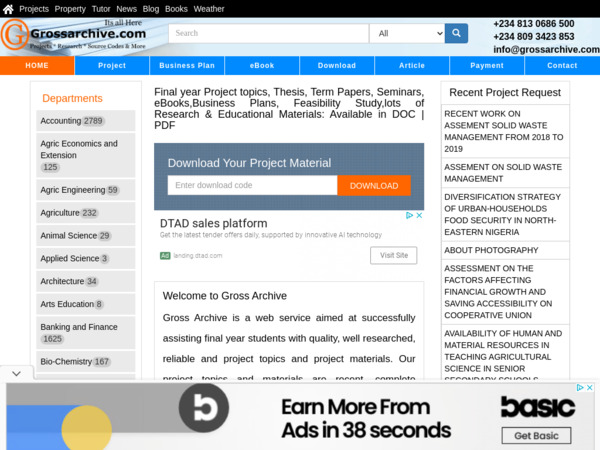Open Availability of Human and Material Resources
The image size is (600, 450).
coord(505,352)
